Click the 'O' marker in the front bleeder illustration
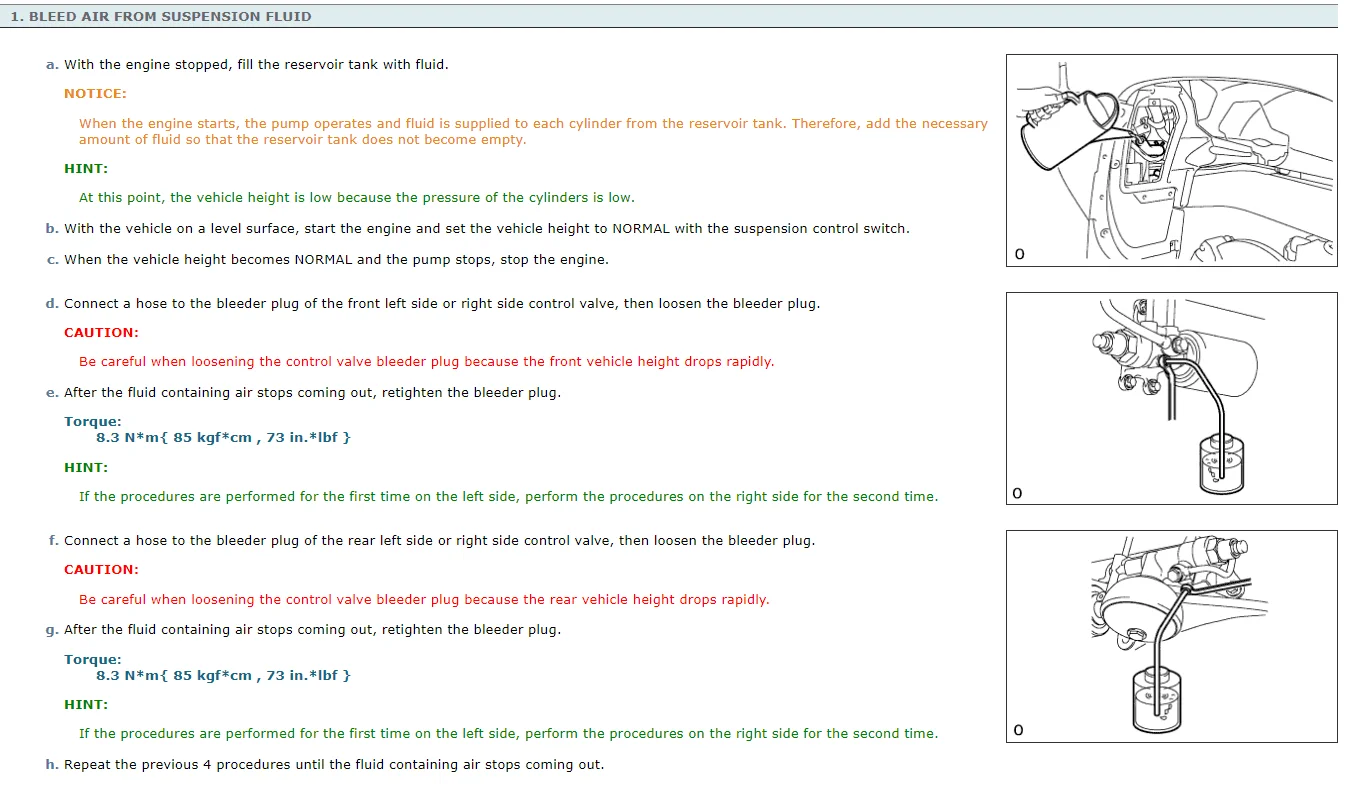Image resolution: width=1361 pixels, height=802 pixels. 1017,493
